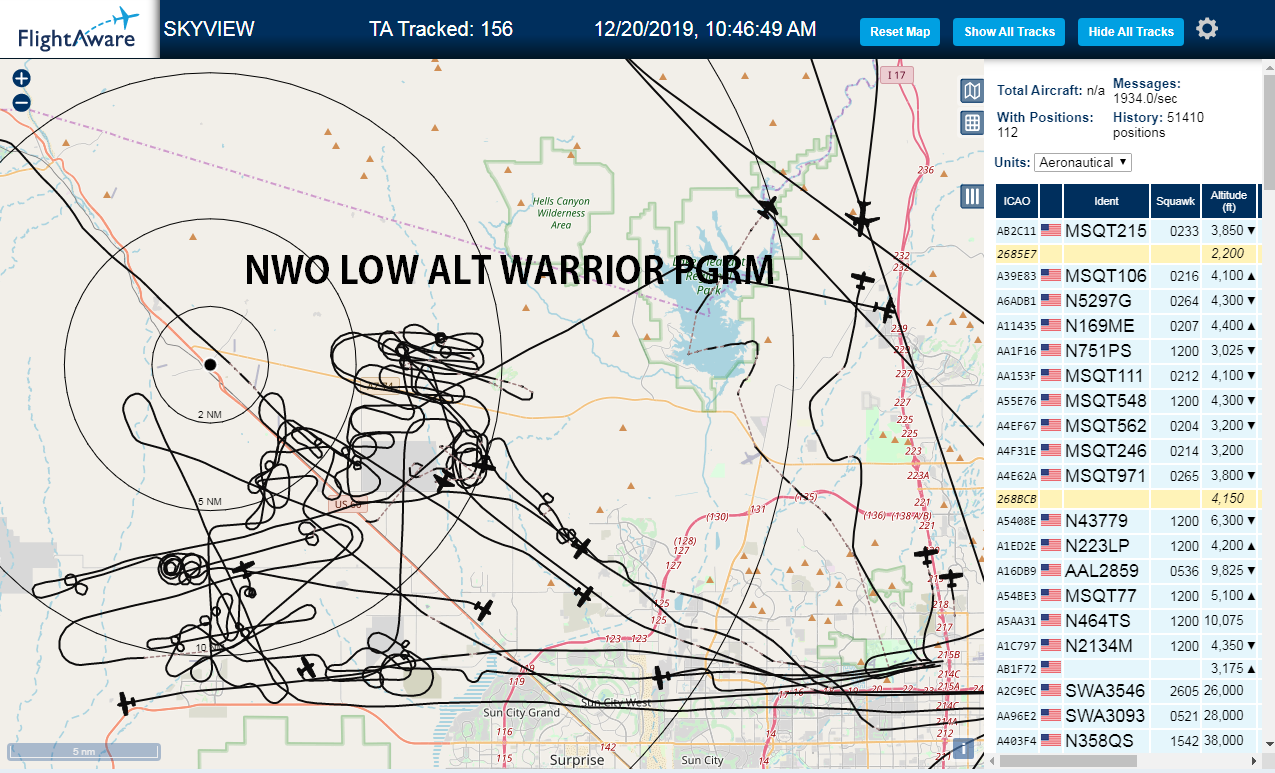Click the FlightAware logo
1275x773 pixels.
78,29
